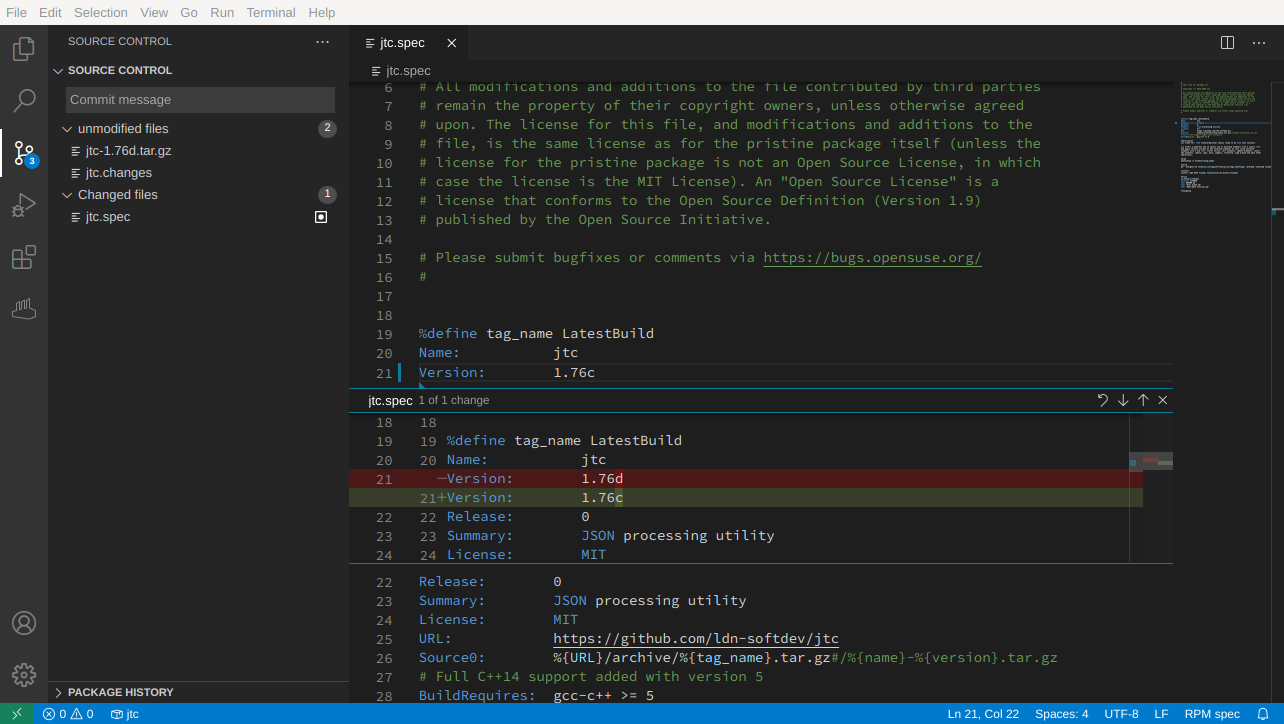Click the errors and warnings indicator
The image size is (1284, 724).
tap(66, 713)
